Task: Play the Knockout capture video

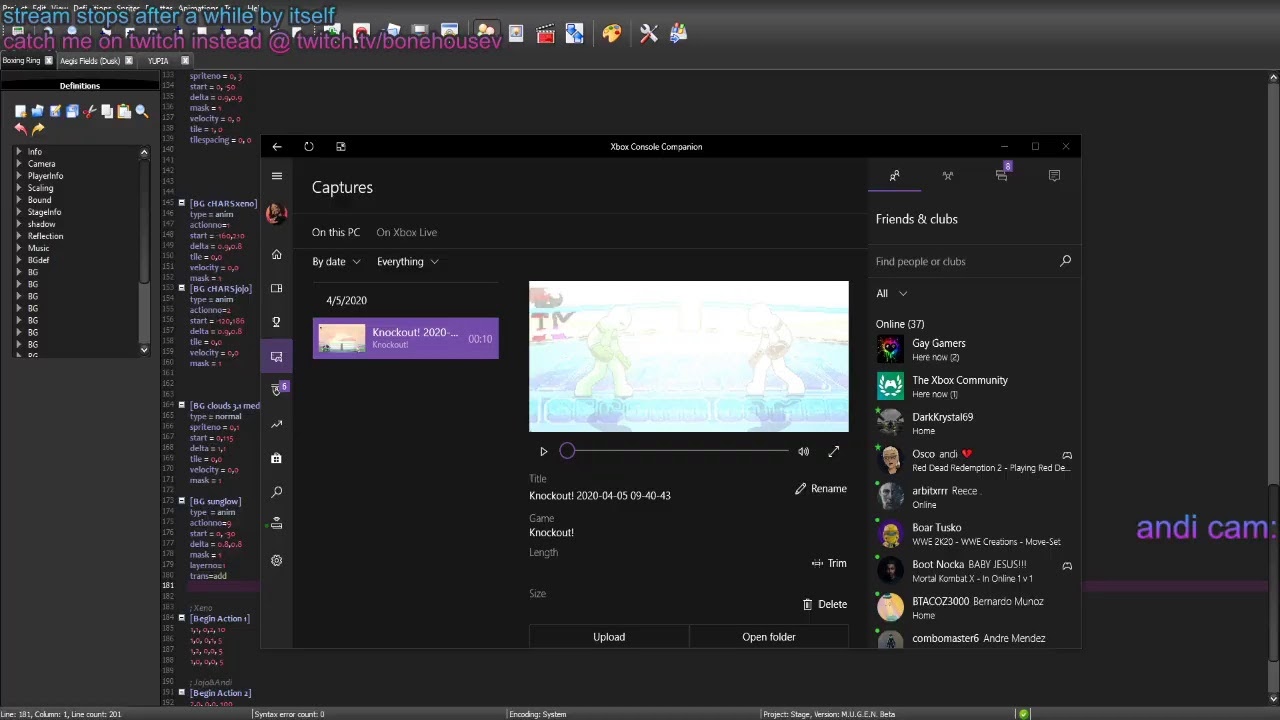Action: pyautogui.click(x=543, y=452)
